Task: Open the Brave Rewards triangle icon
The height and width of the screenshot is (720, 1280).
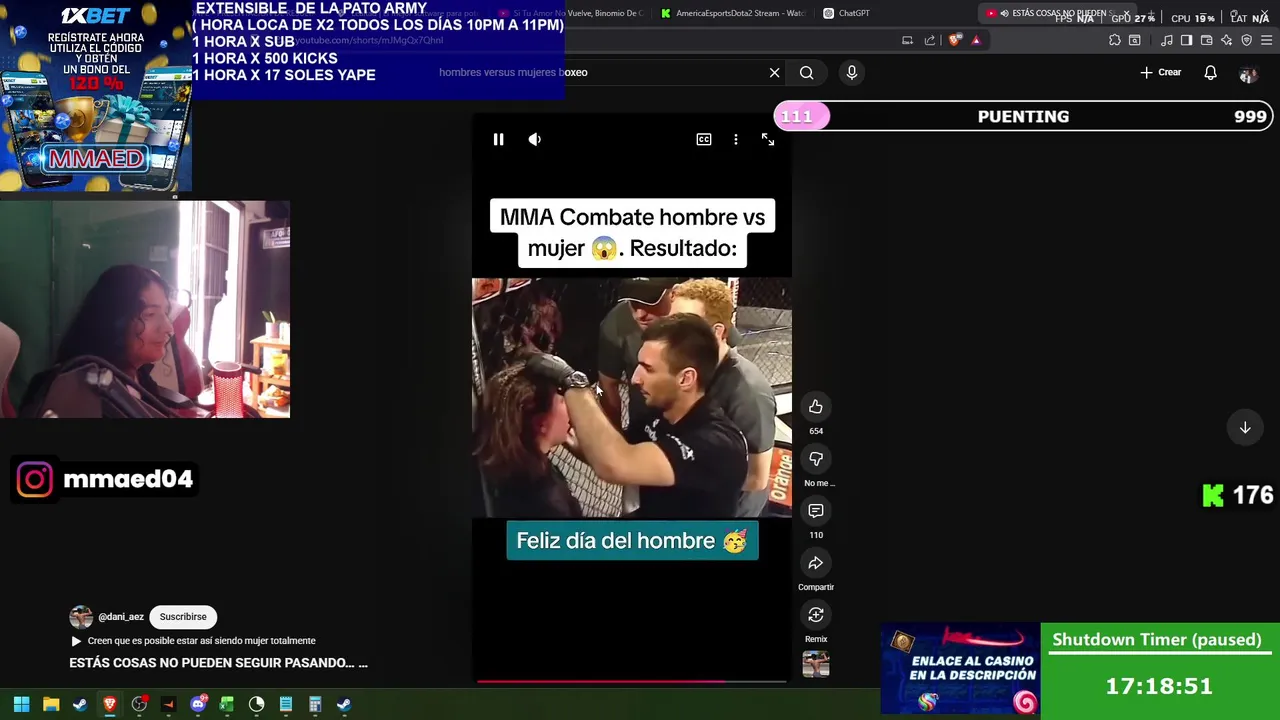Action: point(976,41)
